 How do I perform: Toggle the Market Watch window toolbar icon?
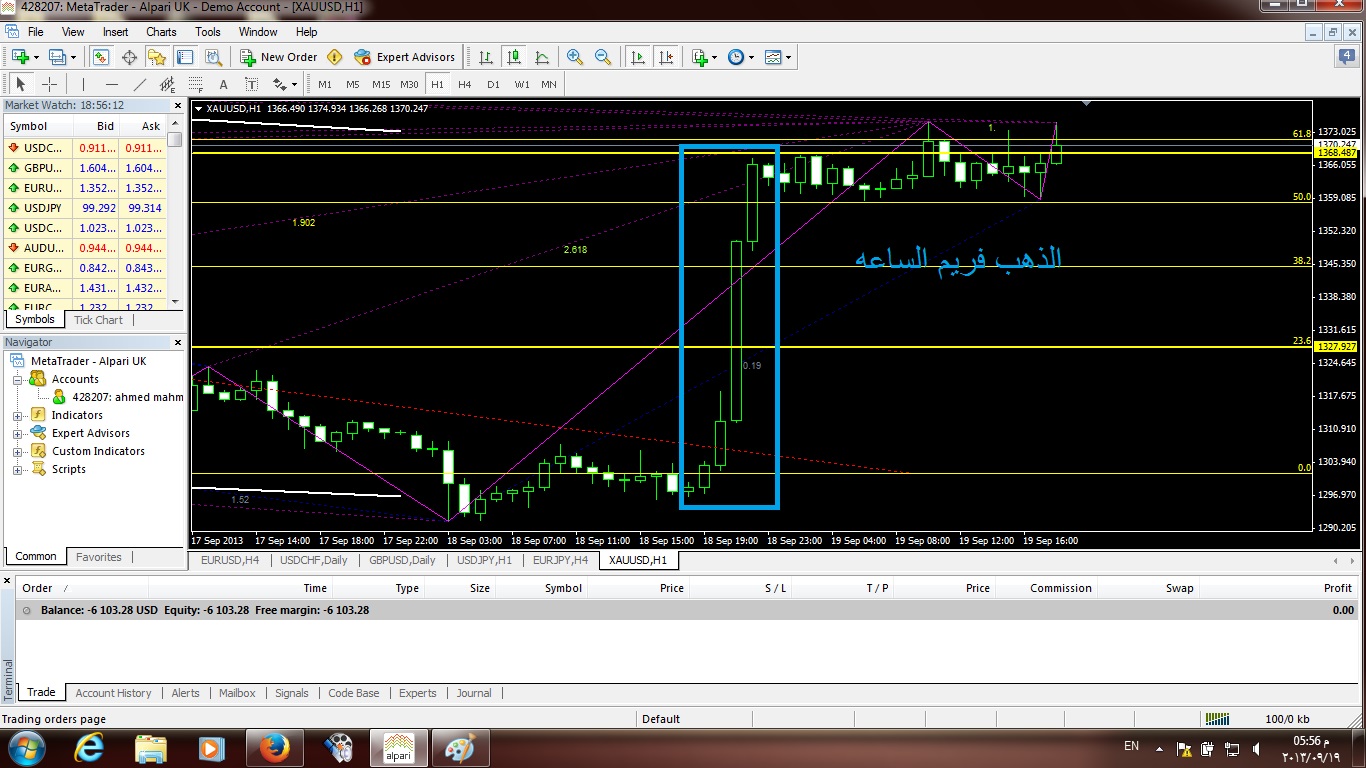pos(101,57)
